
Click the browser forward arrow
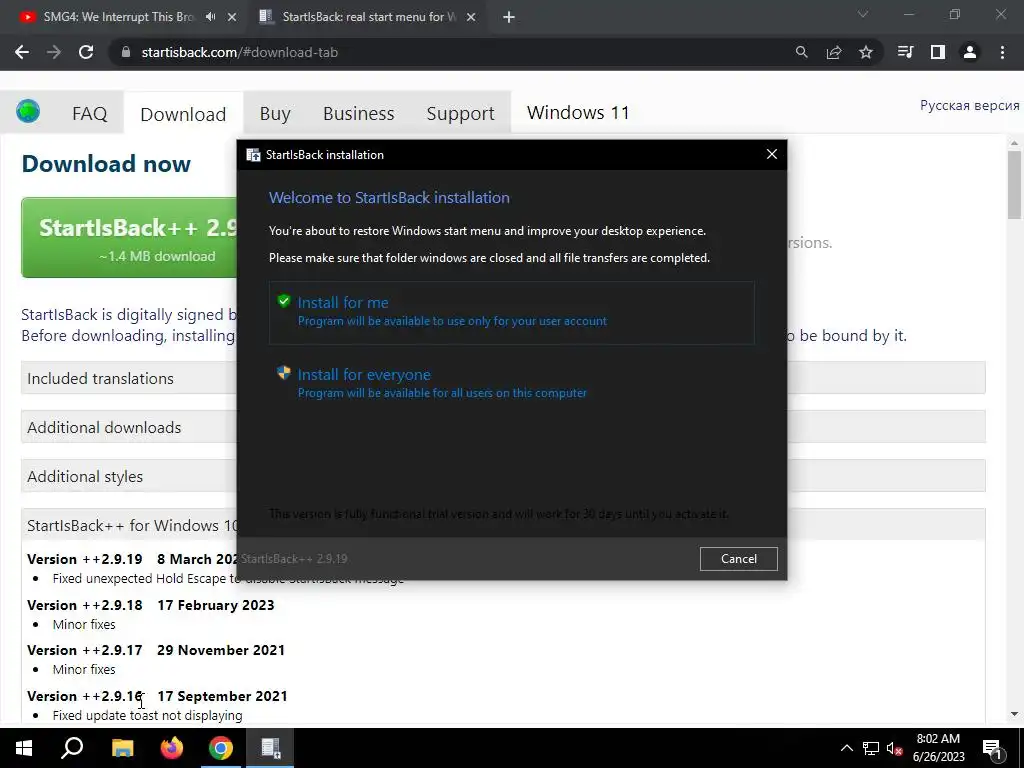[x=54, y=52]
